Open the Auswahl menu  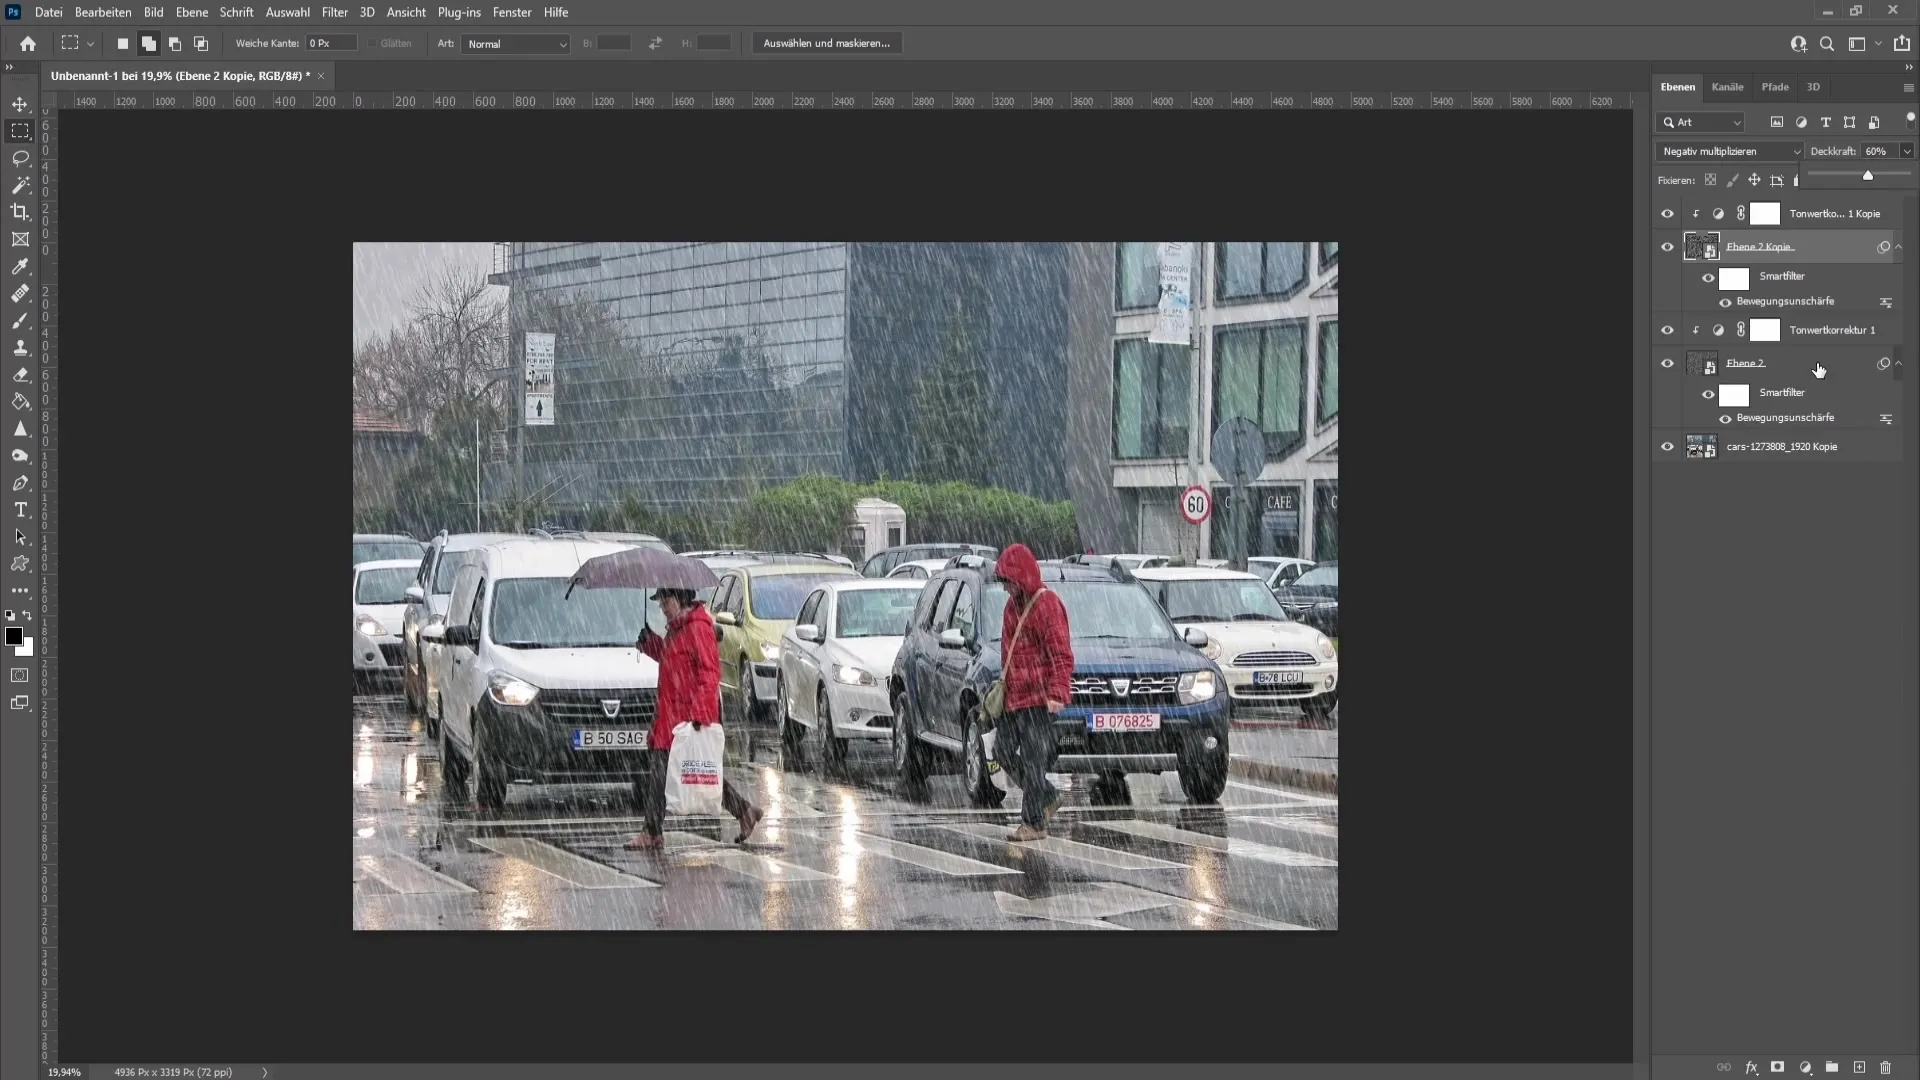tap(287, 12)
